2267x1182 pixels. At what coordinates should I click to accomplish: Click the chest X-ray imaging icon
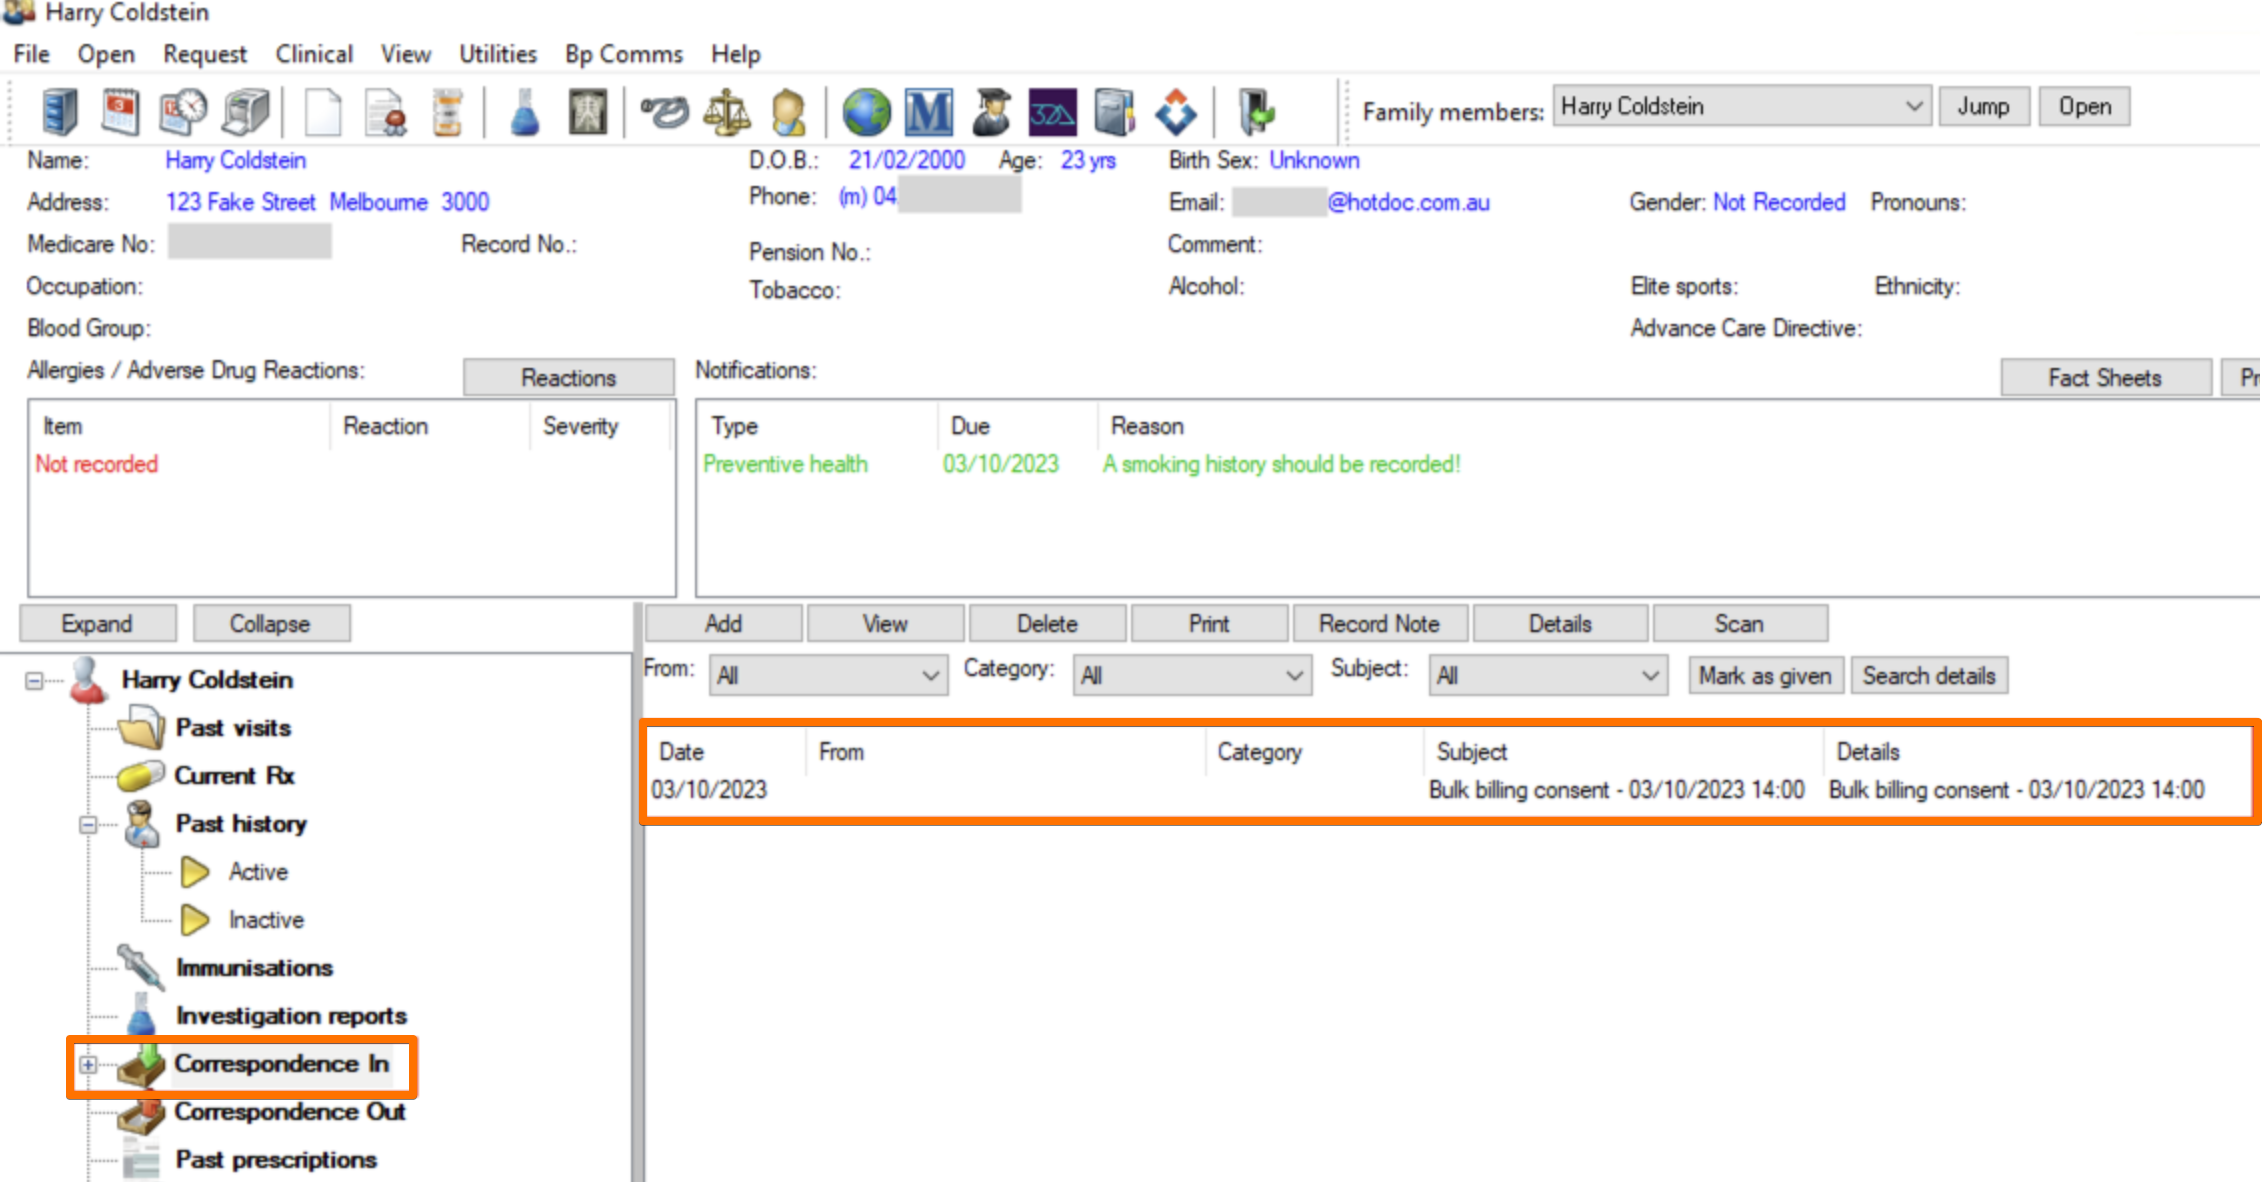click(588, 112)
